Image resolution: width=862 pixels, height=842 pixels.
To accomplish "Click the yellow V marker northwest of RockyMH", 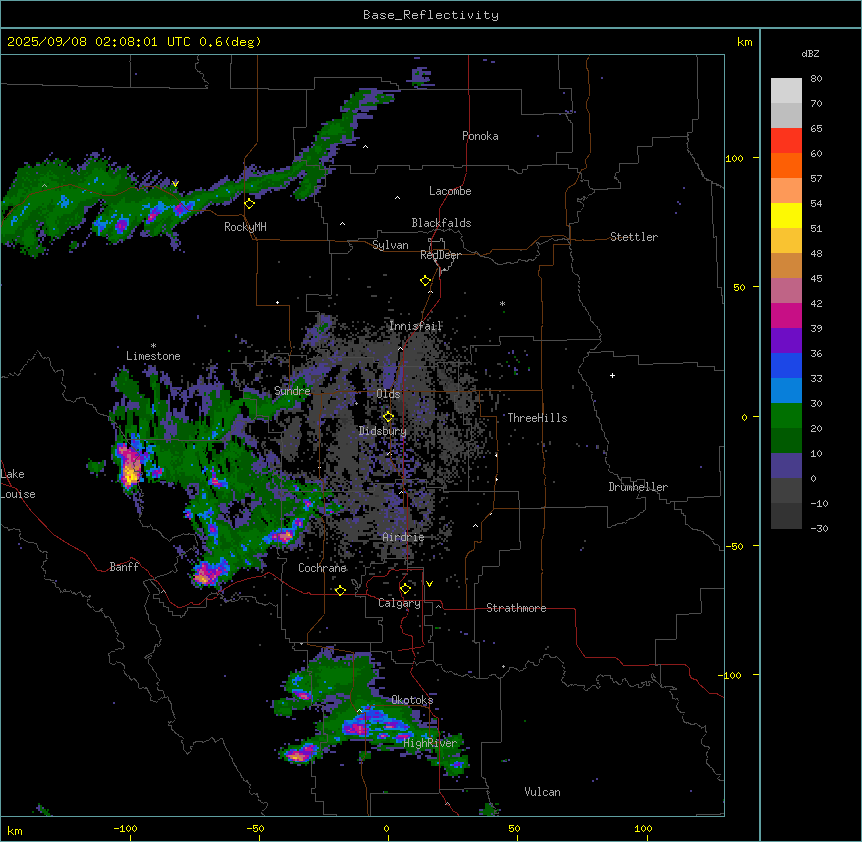I will [175, 184].
